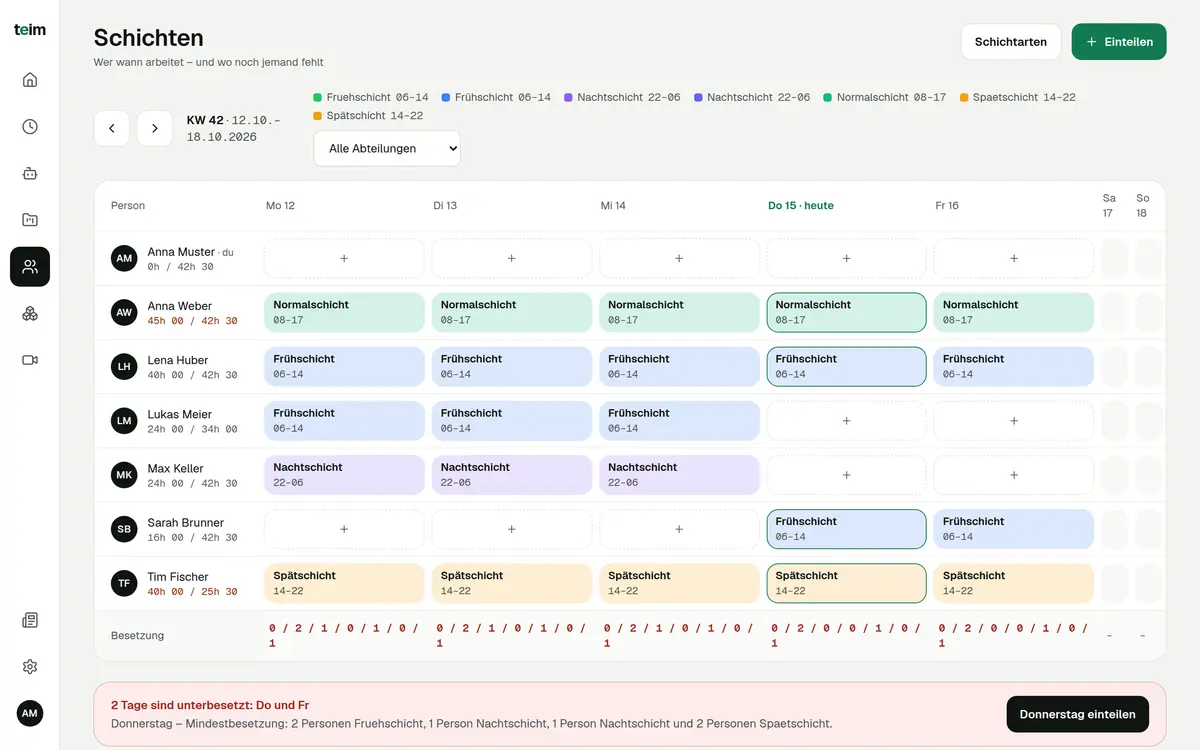Viewport: 1200px width, 750px height.
Task: Click the name Lukas Meier
Action: point(180,414)
